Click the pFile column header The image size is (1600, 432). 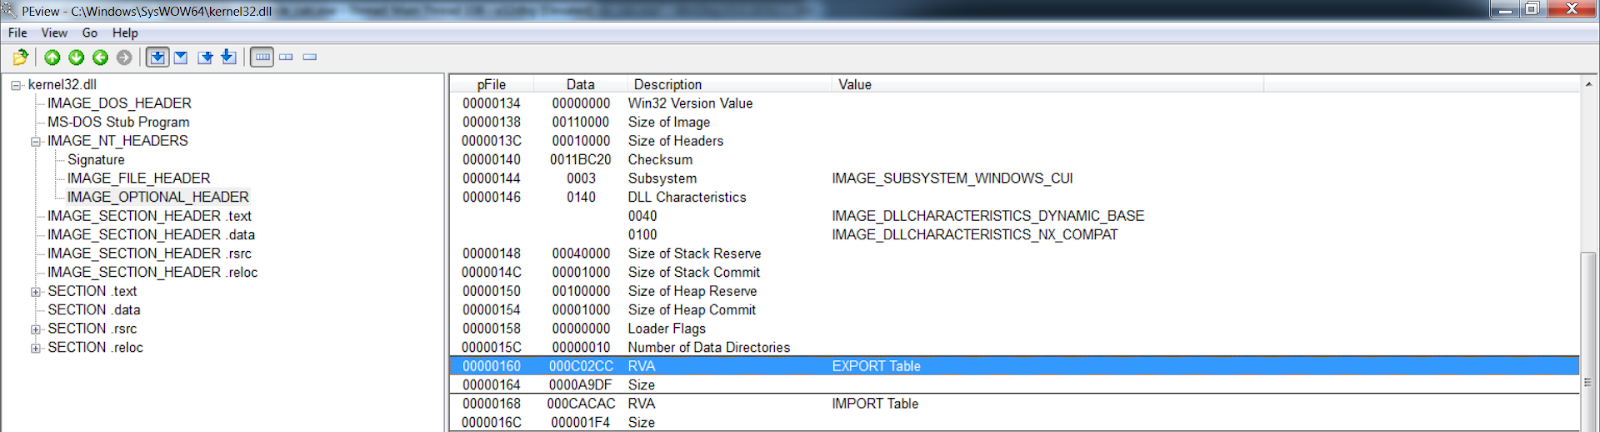(491, 85)
